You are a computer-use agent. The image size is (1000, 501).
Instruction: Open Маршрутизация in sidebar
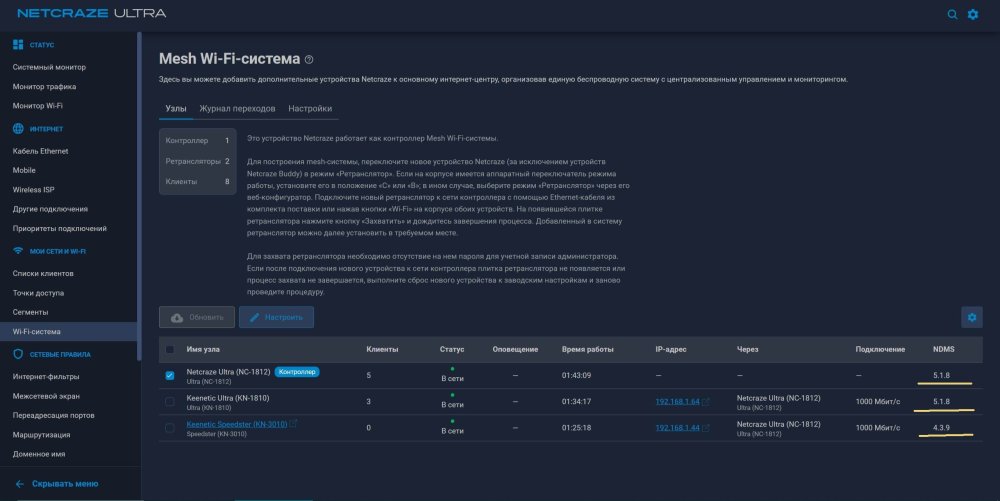[x=41, y=435]
